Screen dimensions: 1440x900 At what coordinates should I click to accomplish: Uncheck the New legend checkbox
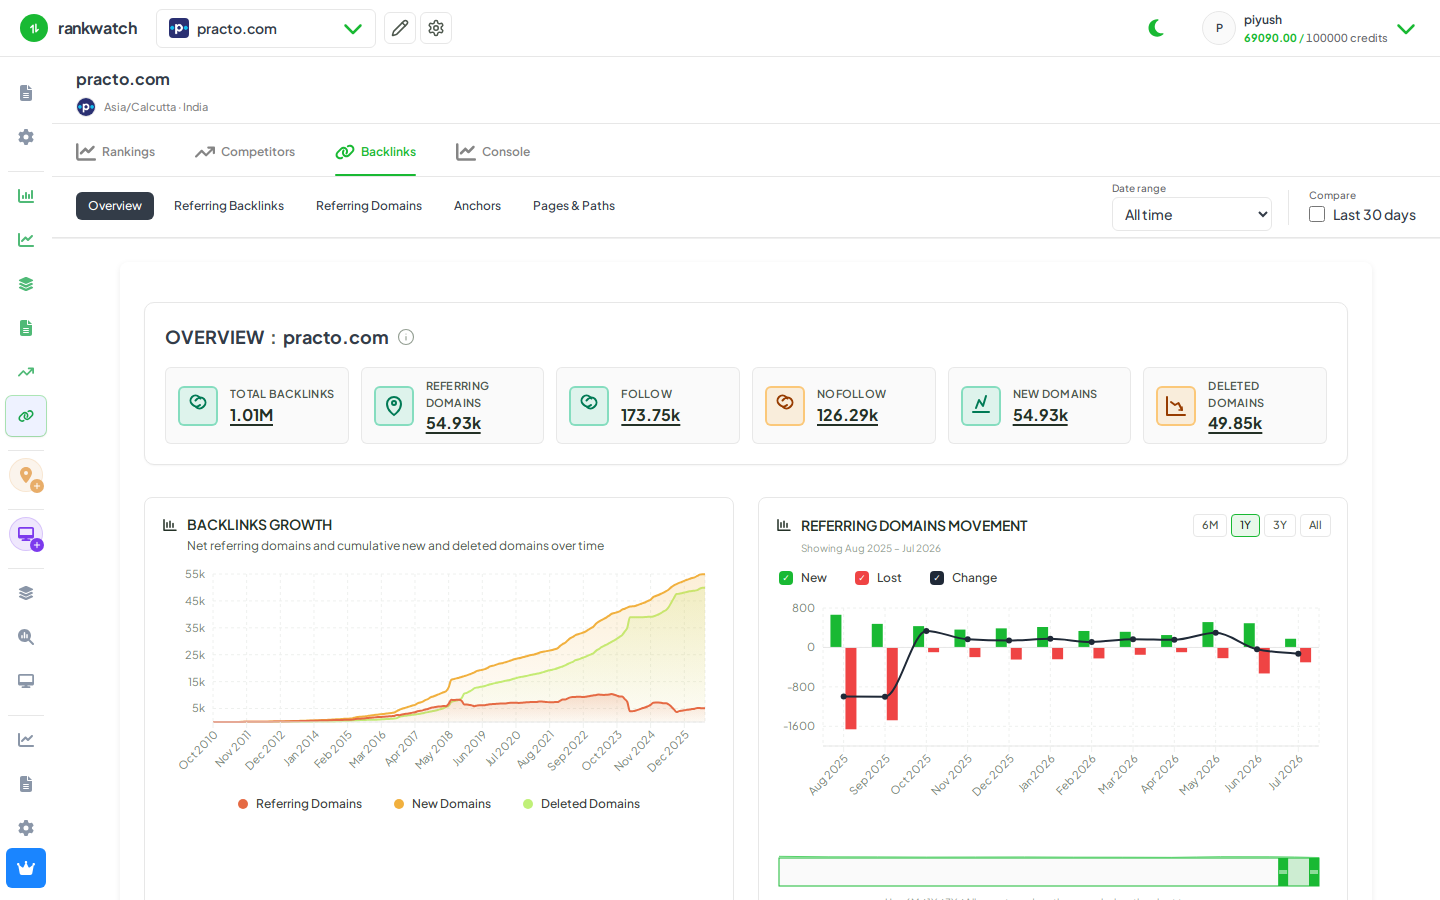click(786, 578)
